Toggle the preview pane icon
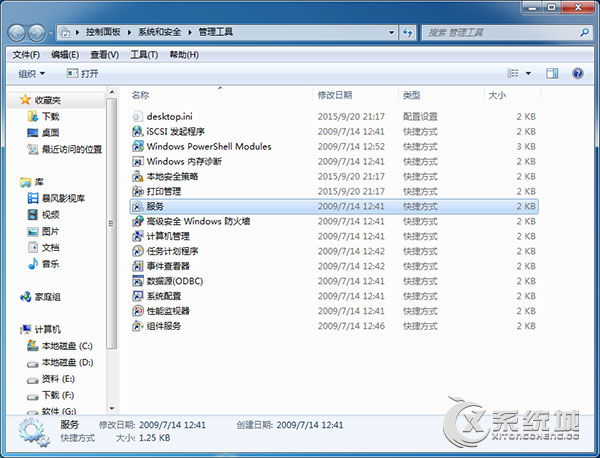The width and height of the screenshot is (600, 458). pos(552,73)
